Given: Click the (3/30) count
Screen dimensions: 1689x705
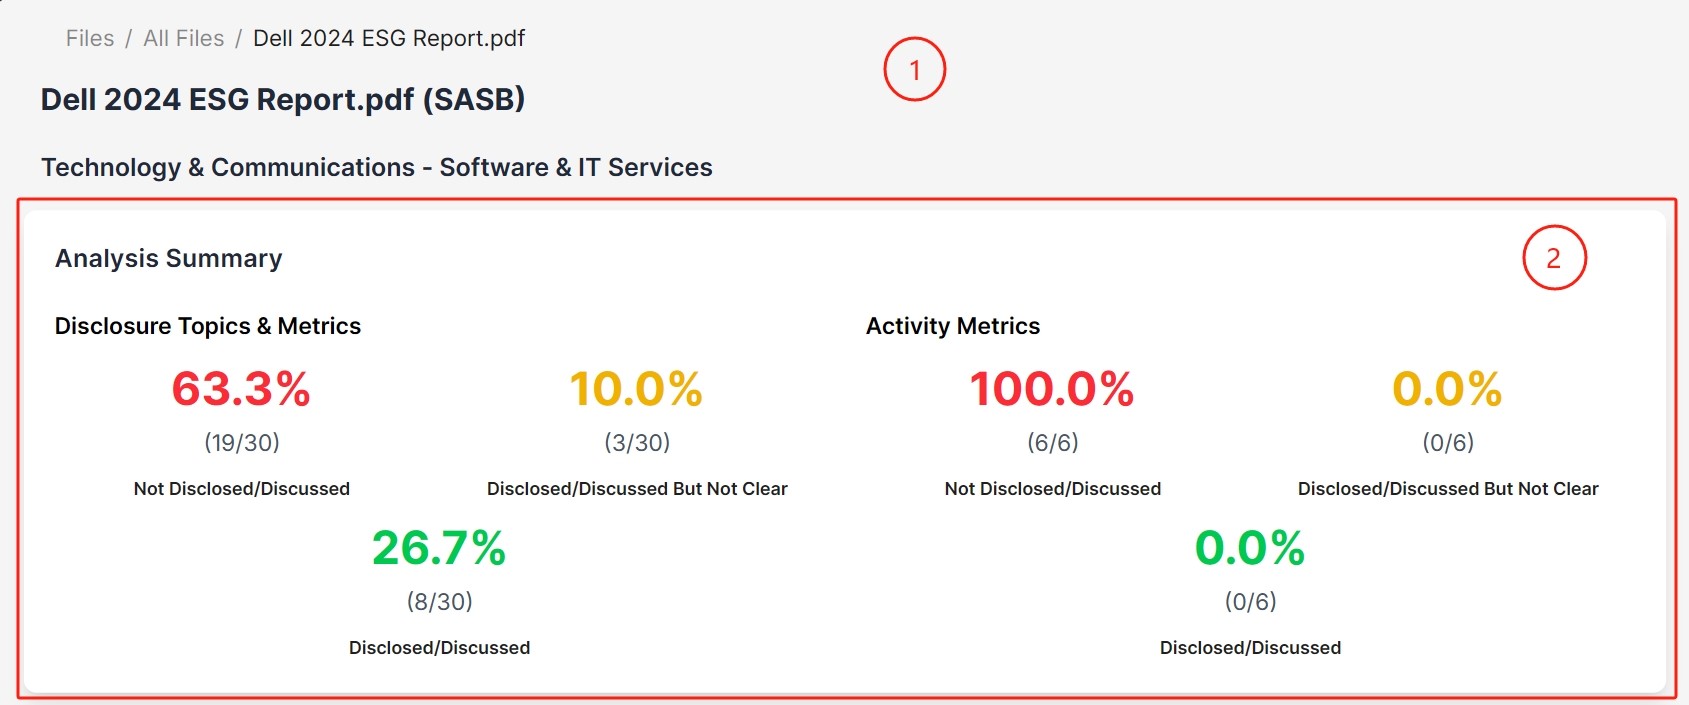Looking at the screenshot, I should (637, 442).
